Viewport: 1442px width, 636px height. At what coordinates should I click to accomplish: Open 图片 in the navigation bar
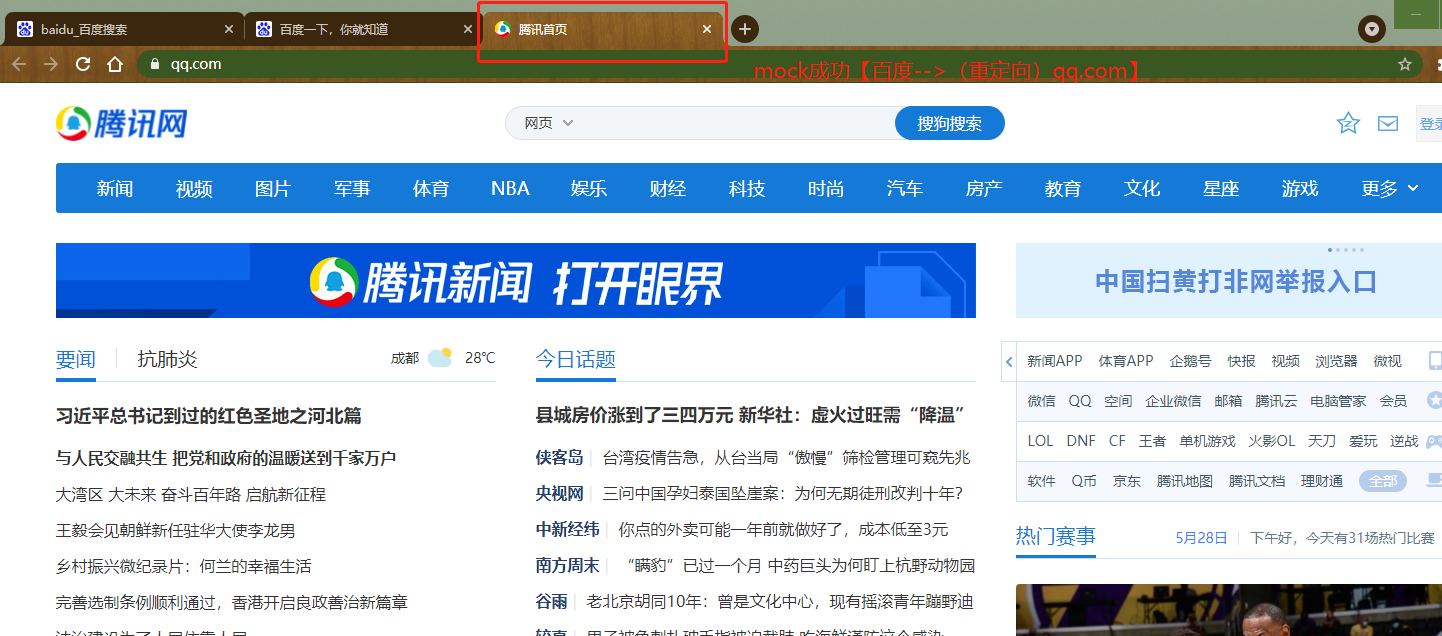(273, 188)
